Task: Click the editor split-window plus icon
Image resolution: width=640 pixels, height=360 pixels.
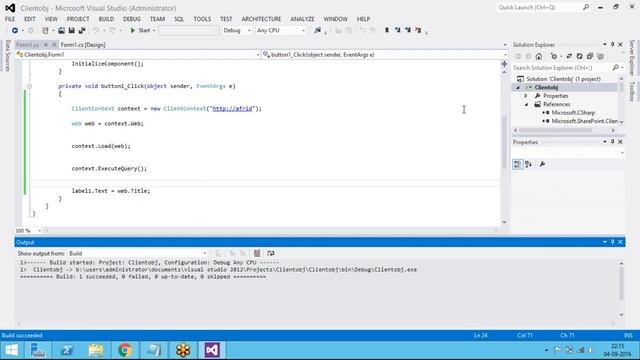Action: 504,64
